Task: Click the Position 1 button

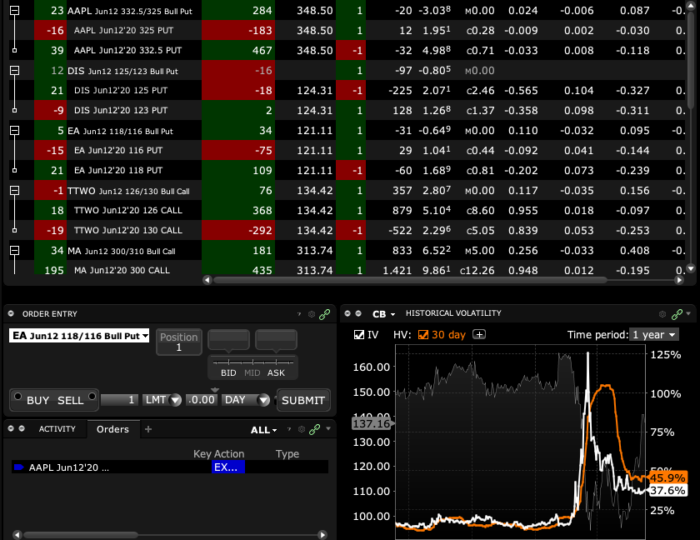Action: [x=179, y=342]
